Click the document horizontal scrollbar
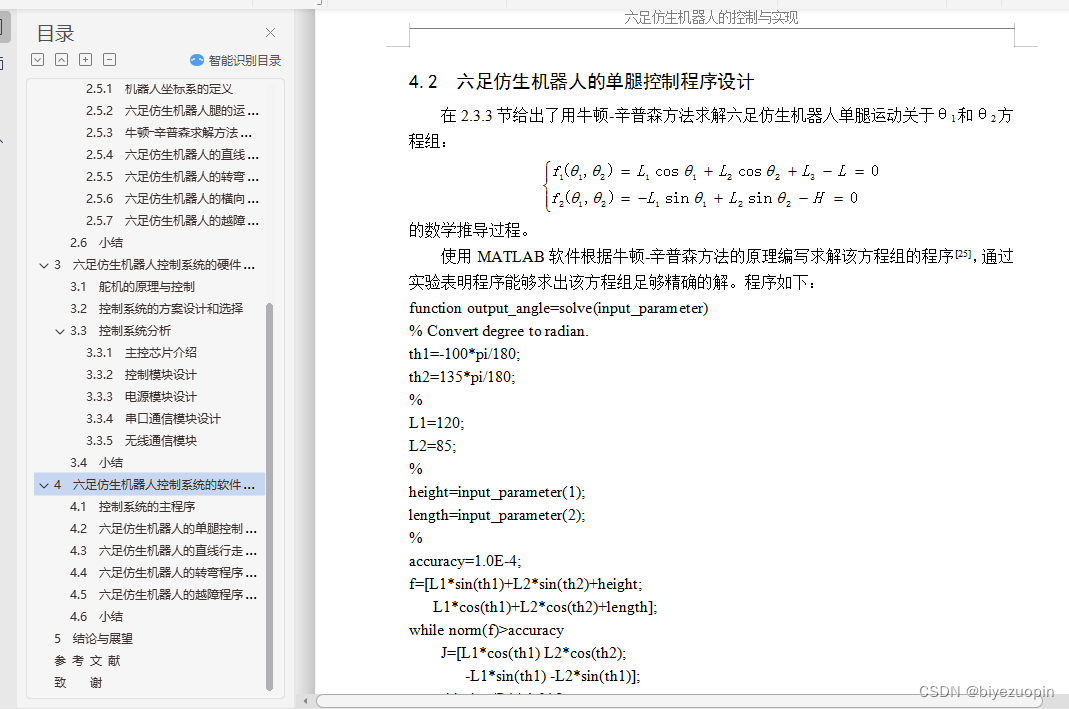This screenshot has width=1069, height=709. [679, 701]
